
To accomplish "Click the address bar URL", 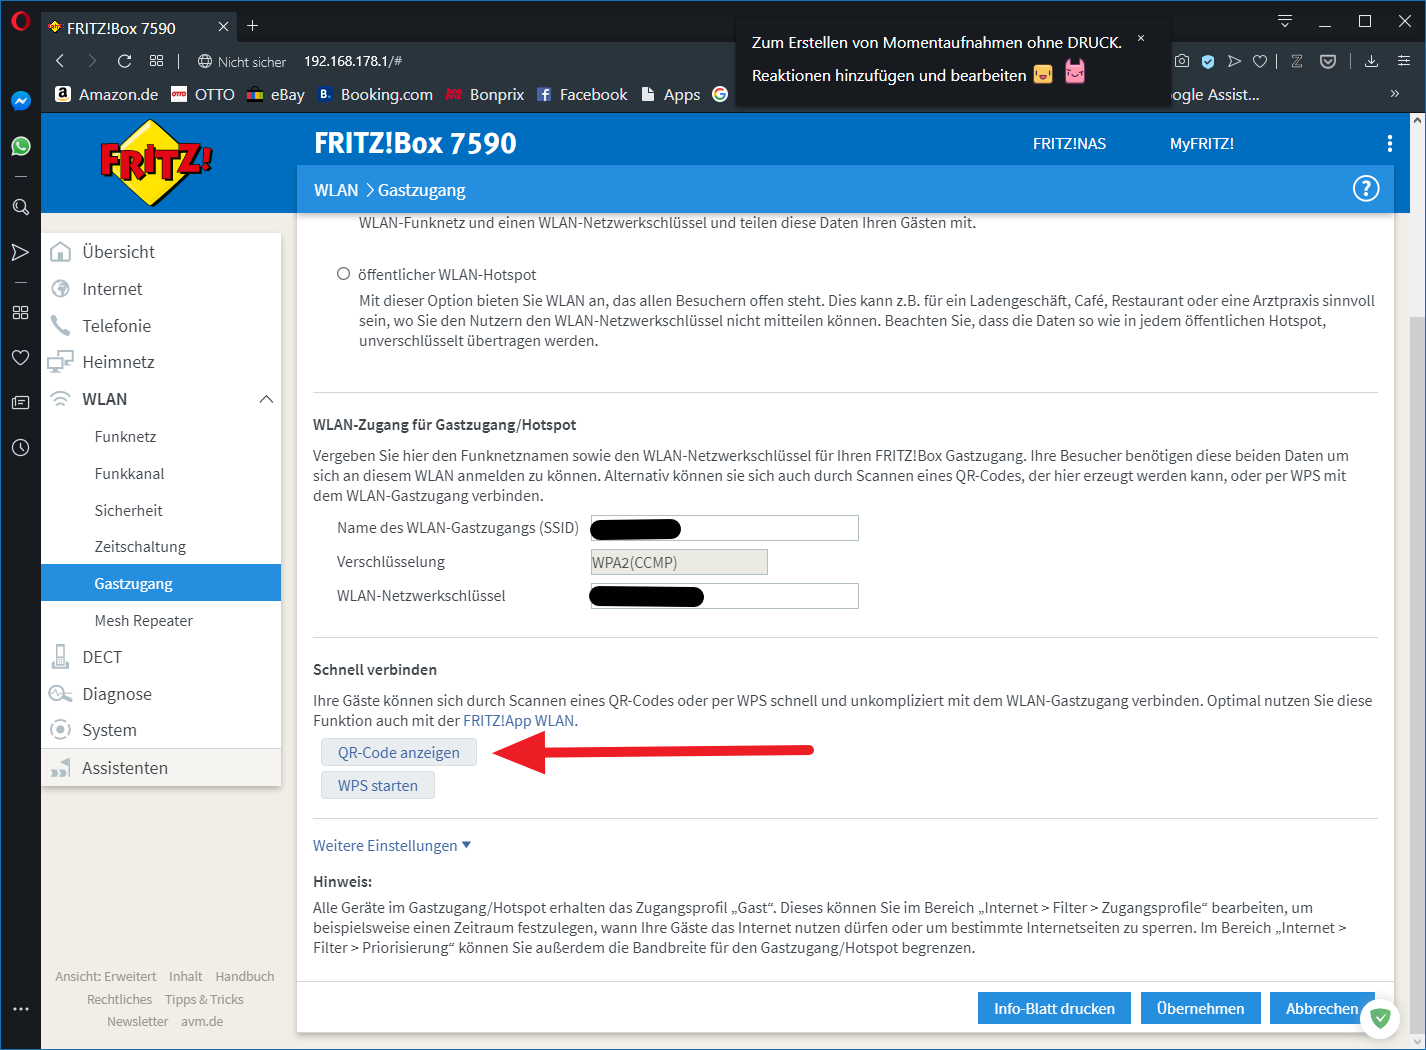I will pyautogui.click(x=353, y=61).
